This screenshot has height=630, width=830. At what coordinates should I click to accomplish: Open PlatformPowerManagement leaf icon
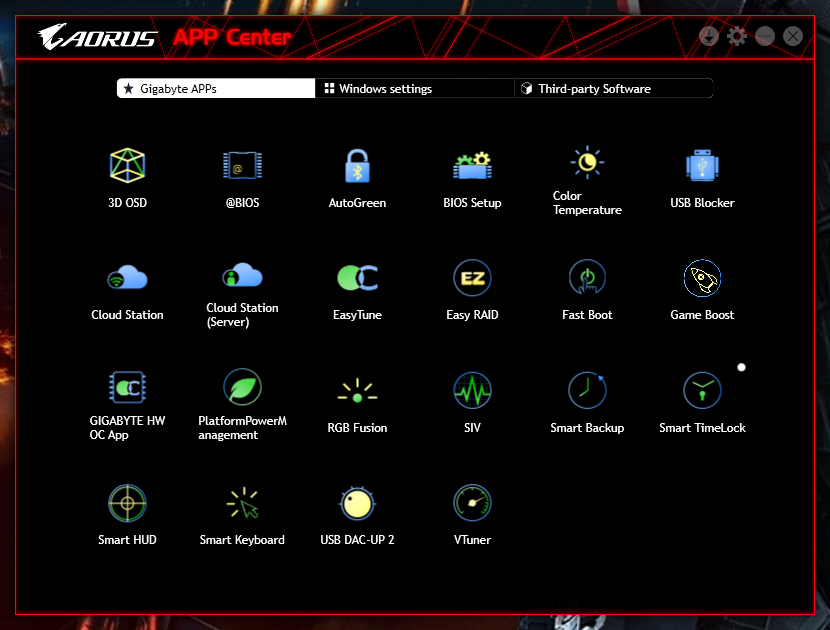242,387
